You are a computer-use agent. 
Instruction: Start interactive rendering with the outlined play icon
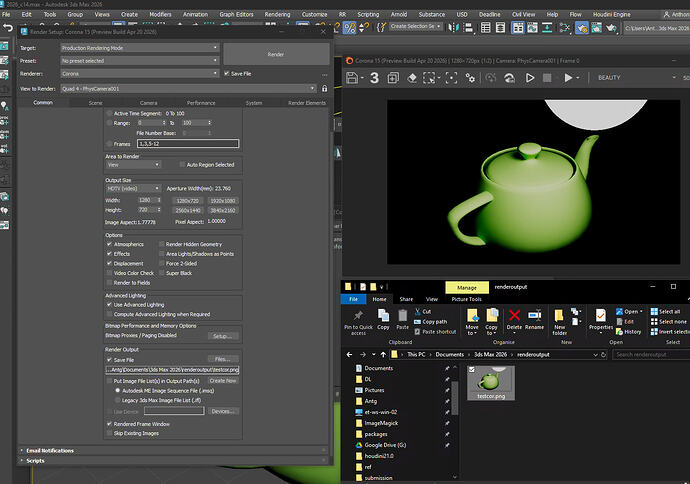click(530, 78)
